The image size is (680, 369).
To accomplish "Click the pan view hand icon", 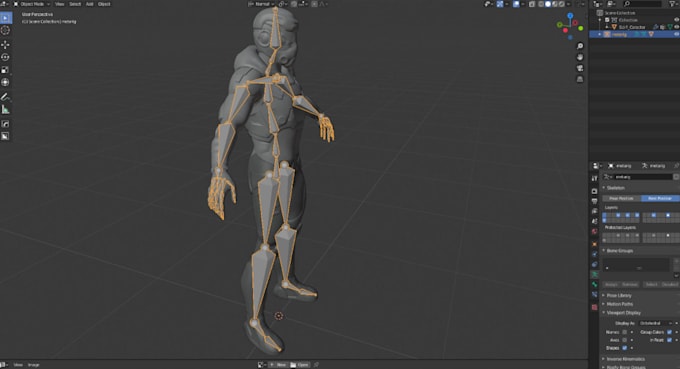I will point(580,57).
